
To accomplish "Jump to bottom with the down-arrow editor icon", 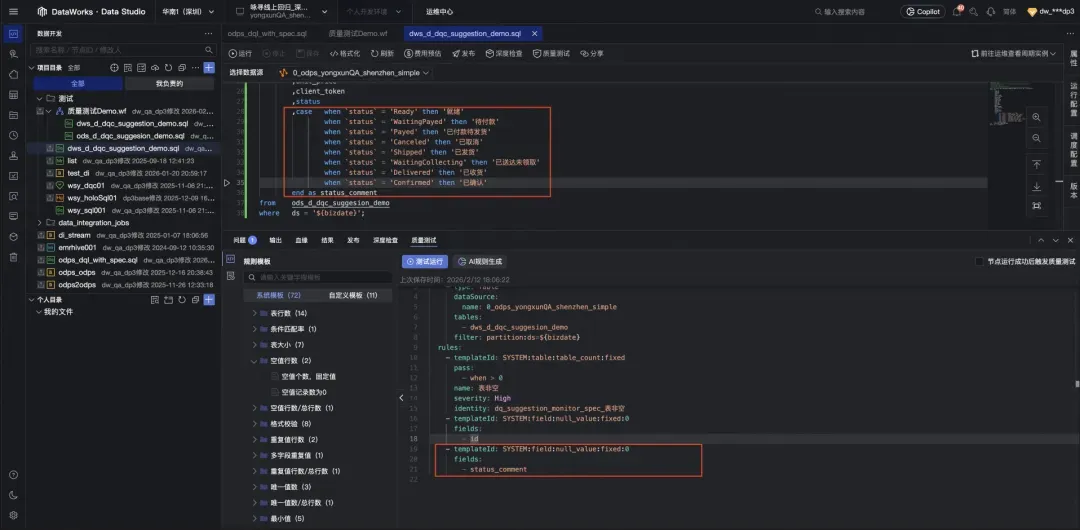I will pos(1037,186).
